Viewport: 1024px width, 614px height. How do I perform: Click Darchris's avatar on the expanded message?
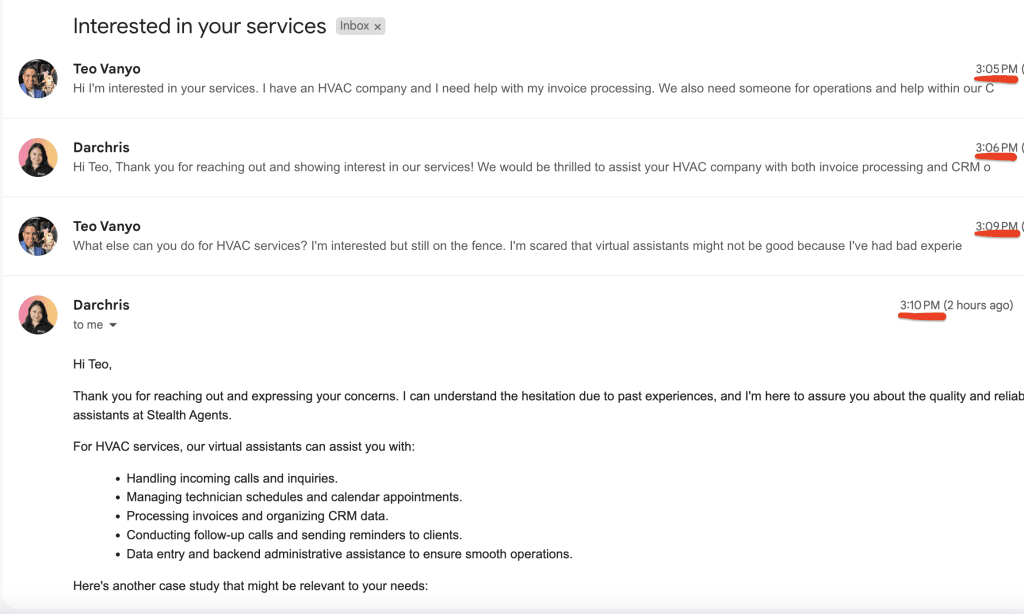38,315
